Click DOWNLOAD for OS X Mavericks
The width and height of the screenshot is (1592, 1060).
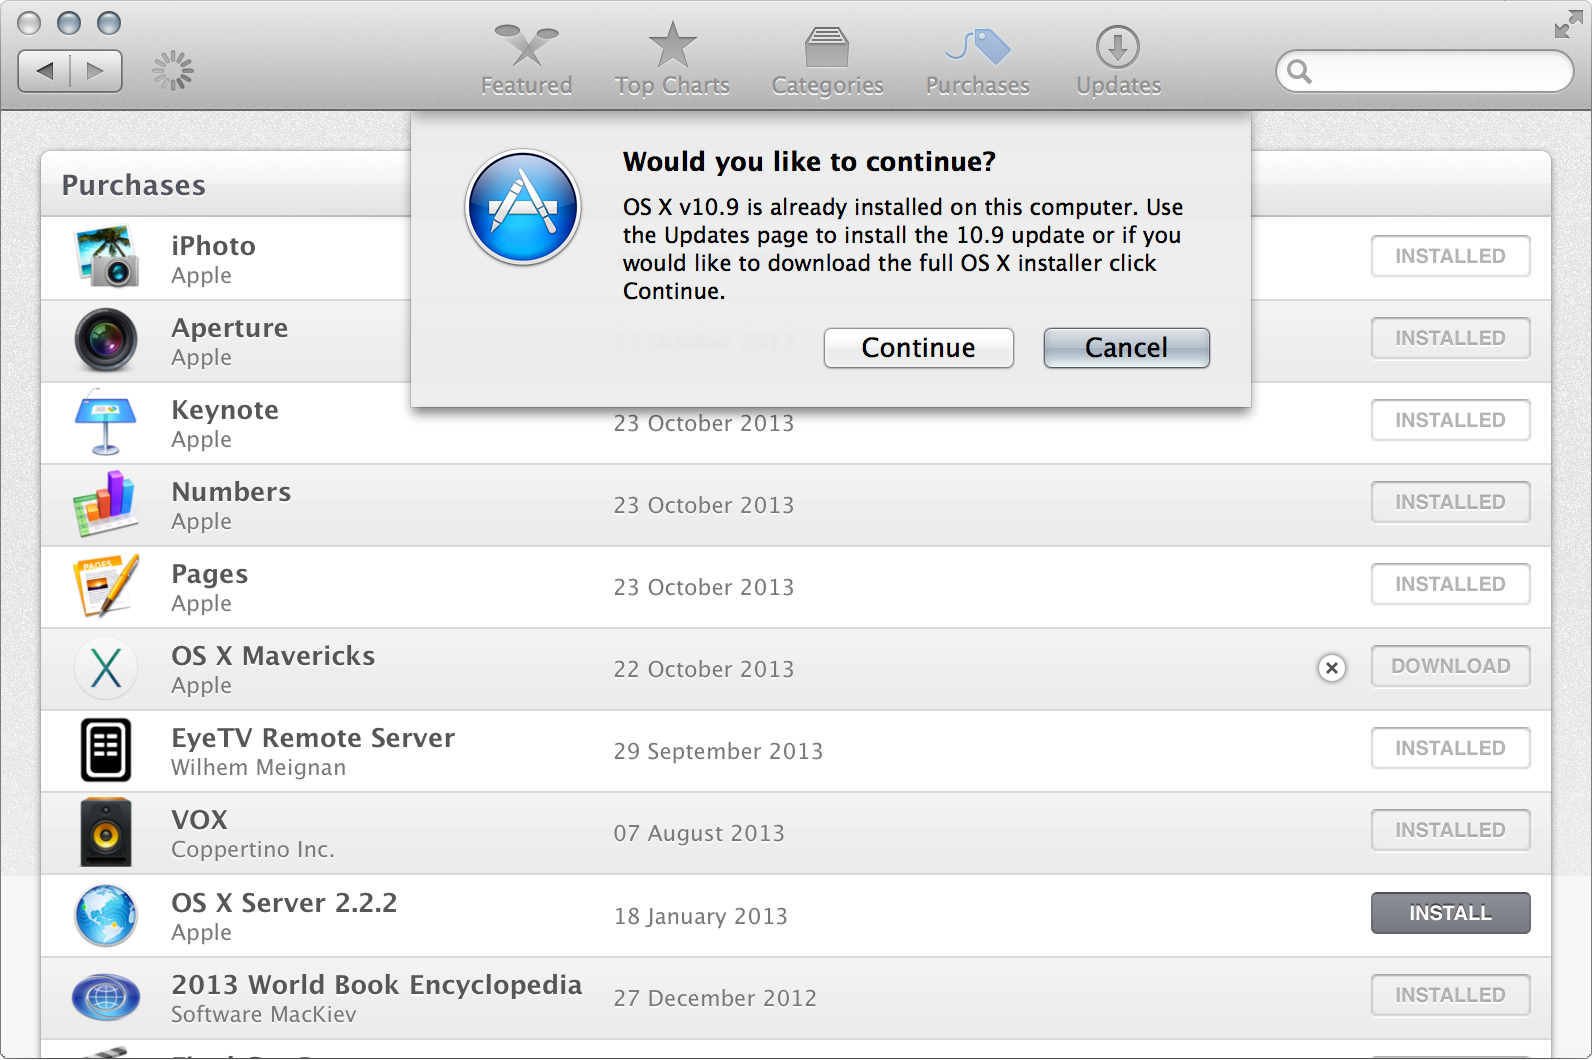1450,666
